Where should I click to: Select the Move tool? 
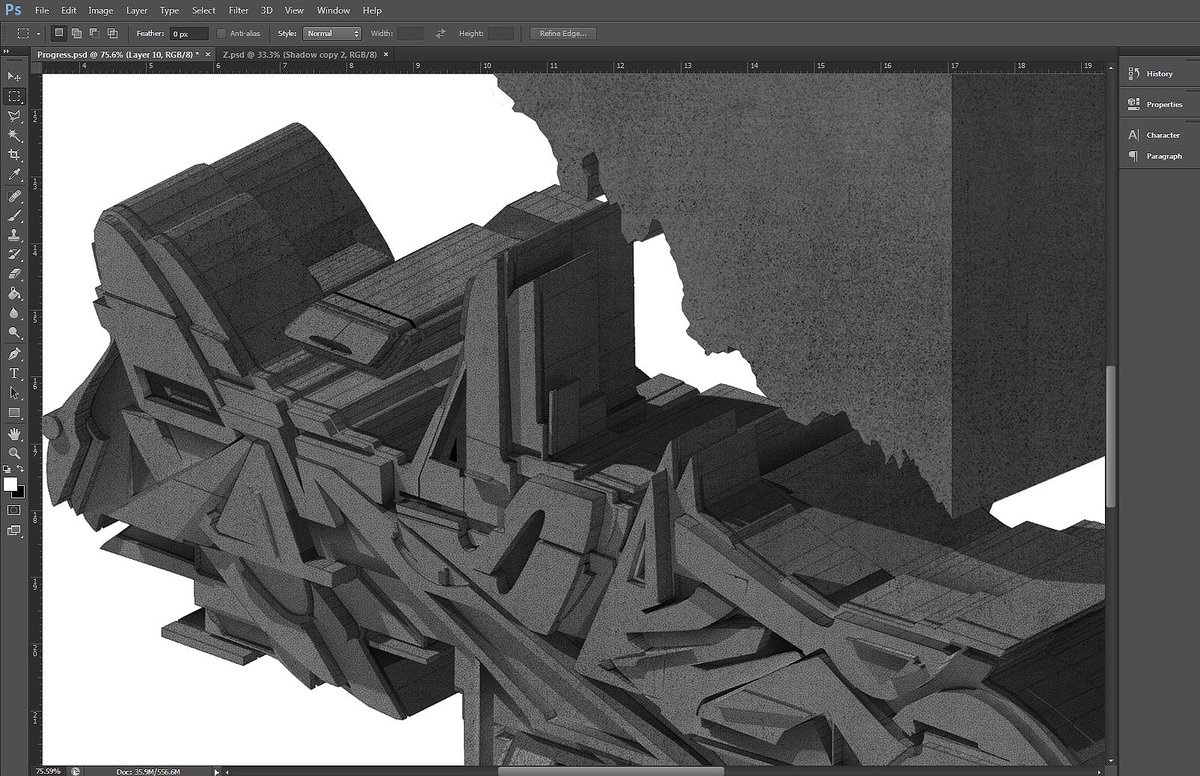(14, 77)
